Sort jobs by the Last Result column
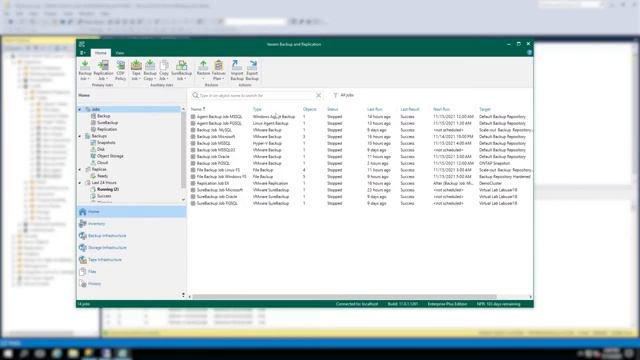The width and height of the screenshot is (640, 360). tap(410, 109)
